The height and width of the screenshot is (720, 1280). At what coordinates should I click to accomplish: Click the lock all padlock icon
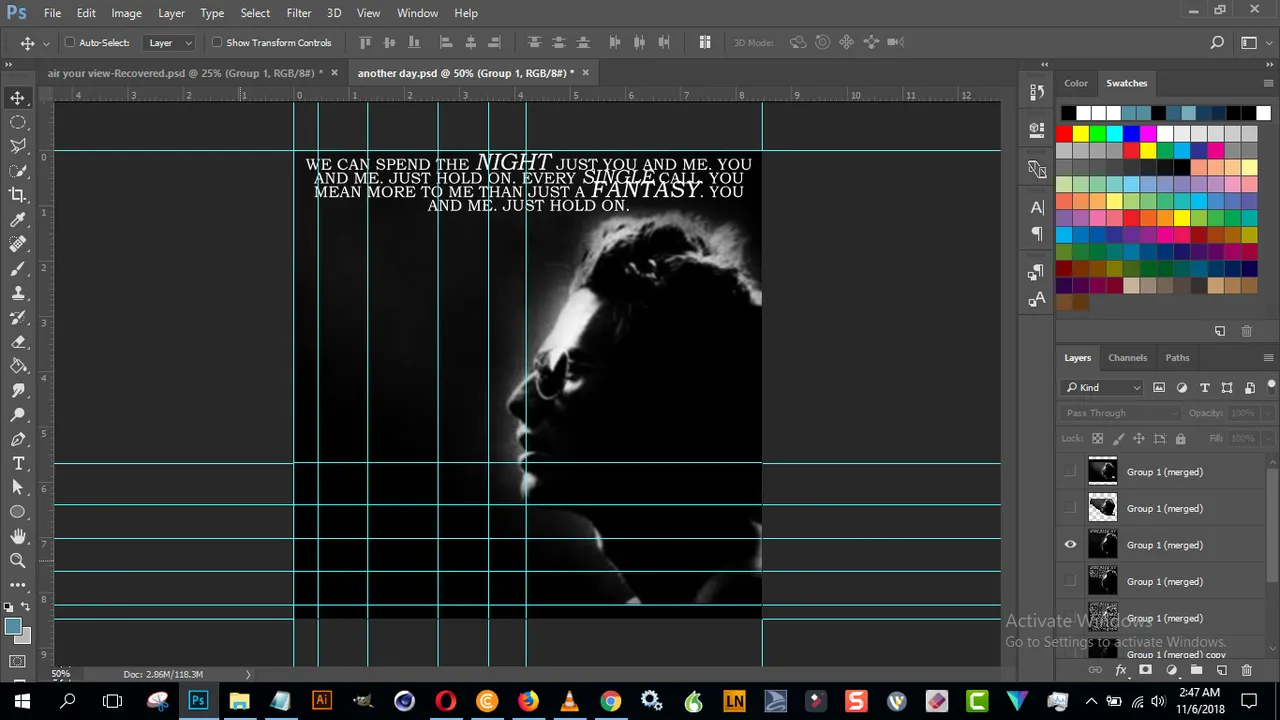(x=1180, y=438)
